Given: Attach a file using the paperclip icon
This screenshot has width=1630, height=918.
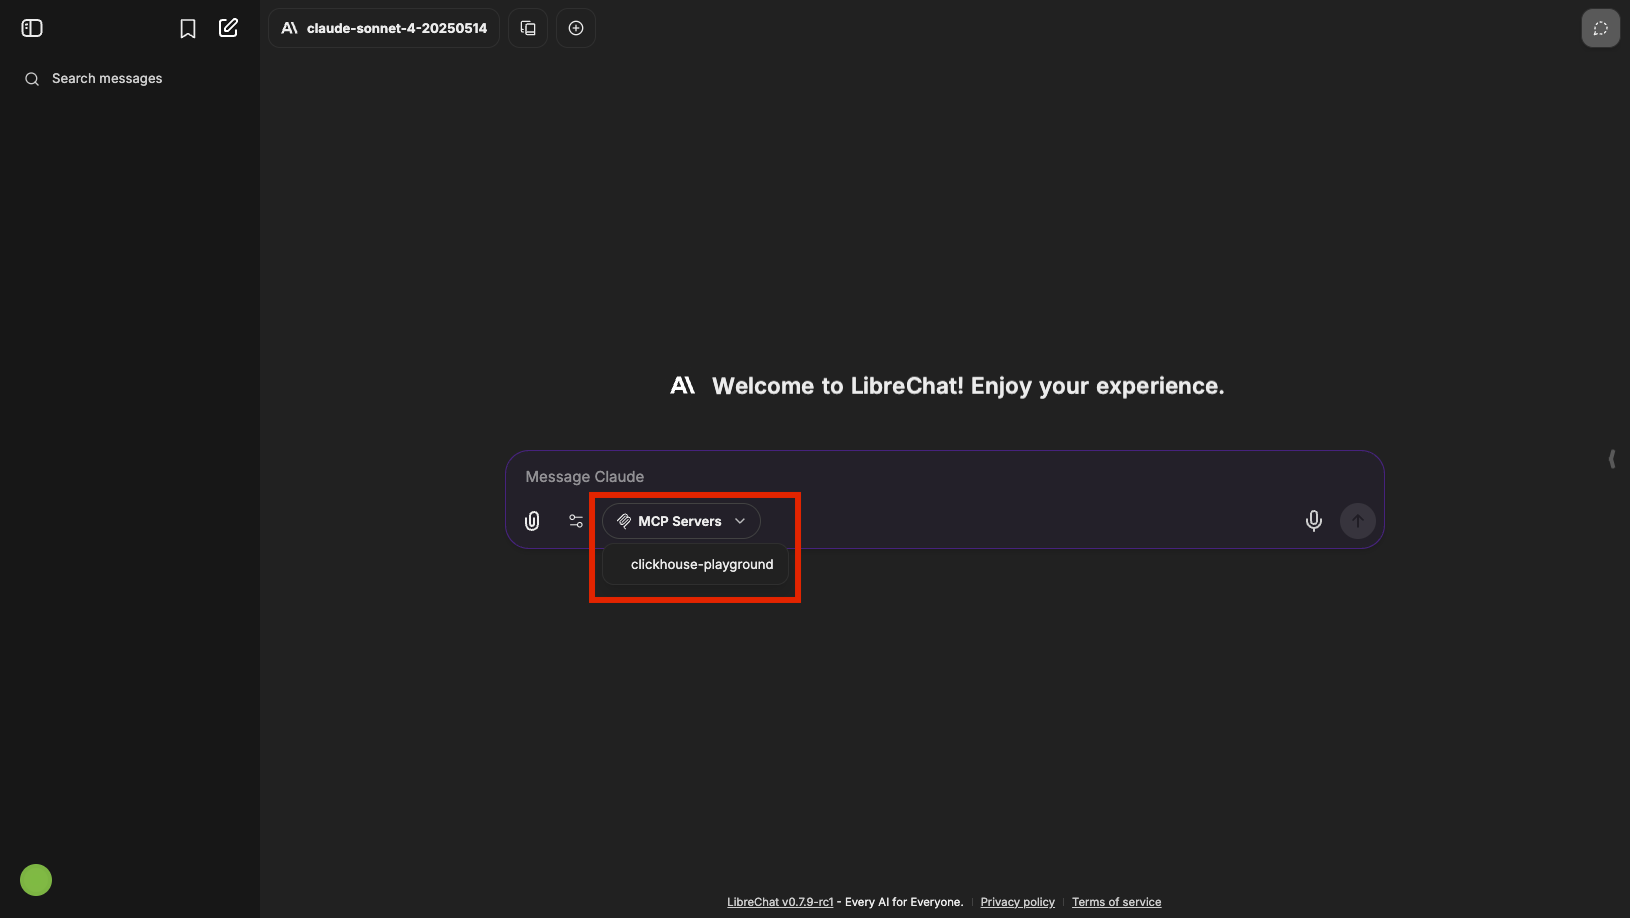Looking at the screenshot, I should [531, 520].
